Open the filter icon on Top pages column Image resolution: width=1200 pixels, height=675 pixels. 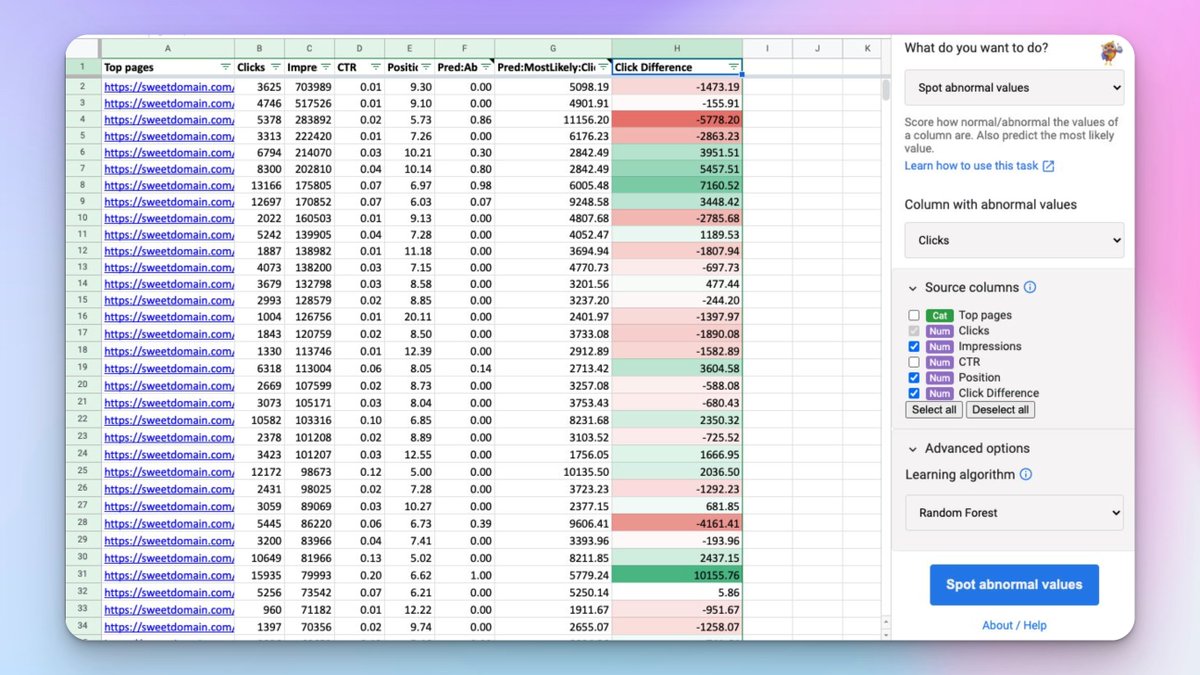226,67
